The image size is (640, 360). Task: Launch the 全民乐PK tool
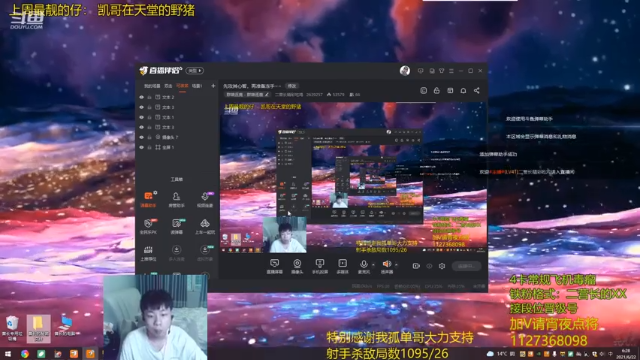(148, 226)
